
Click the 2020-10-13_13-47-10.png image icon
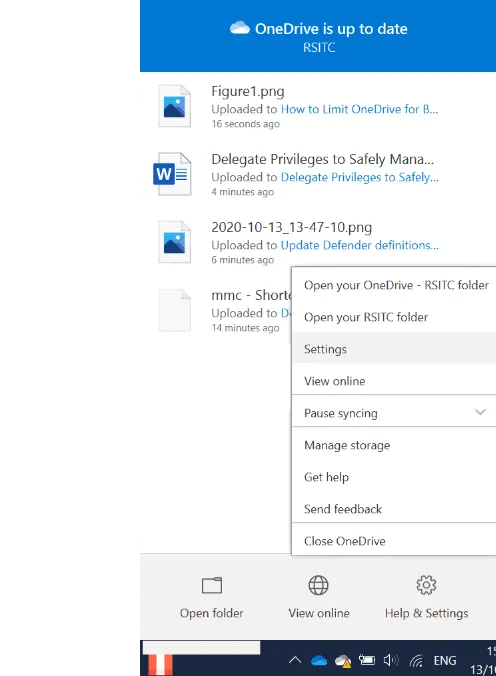174,242
